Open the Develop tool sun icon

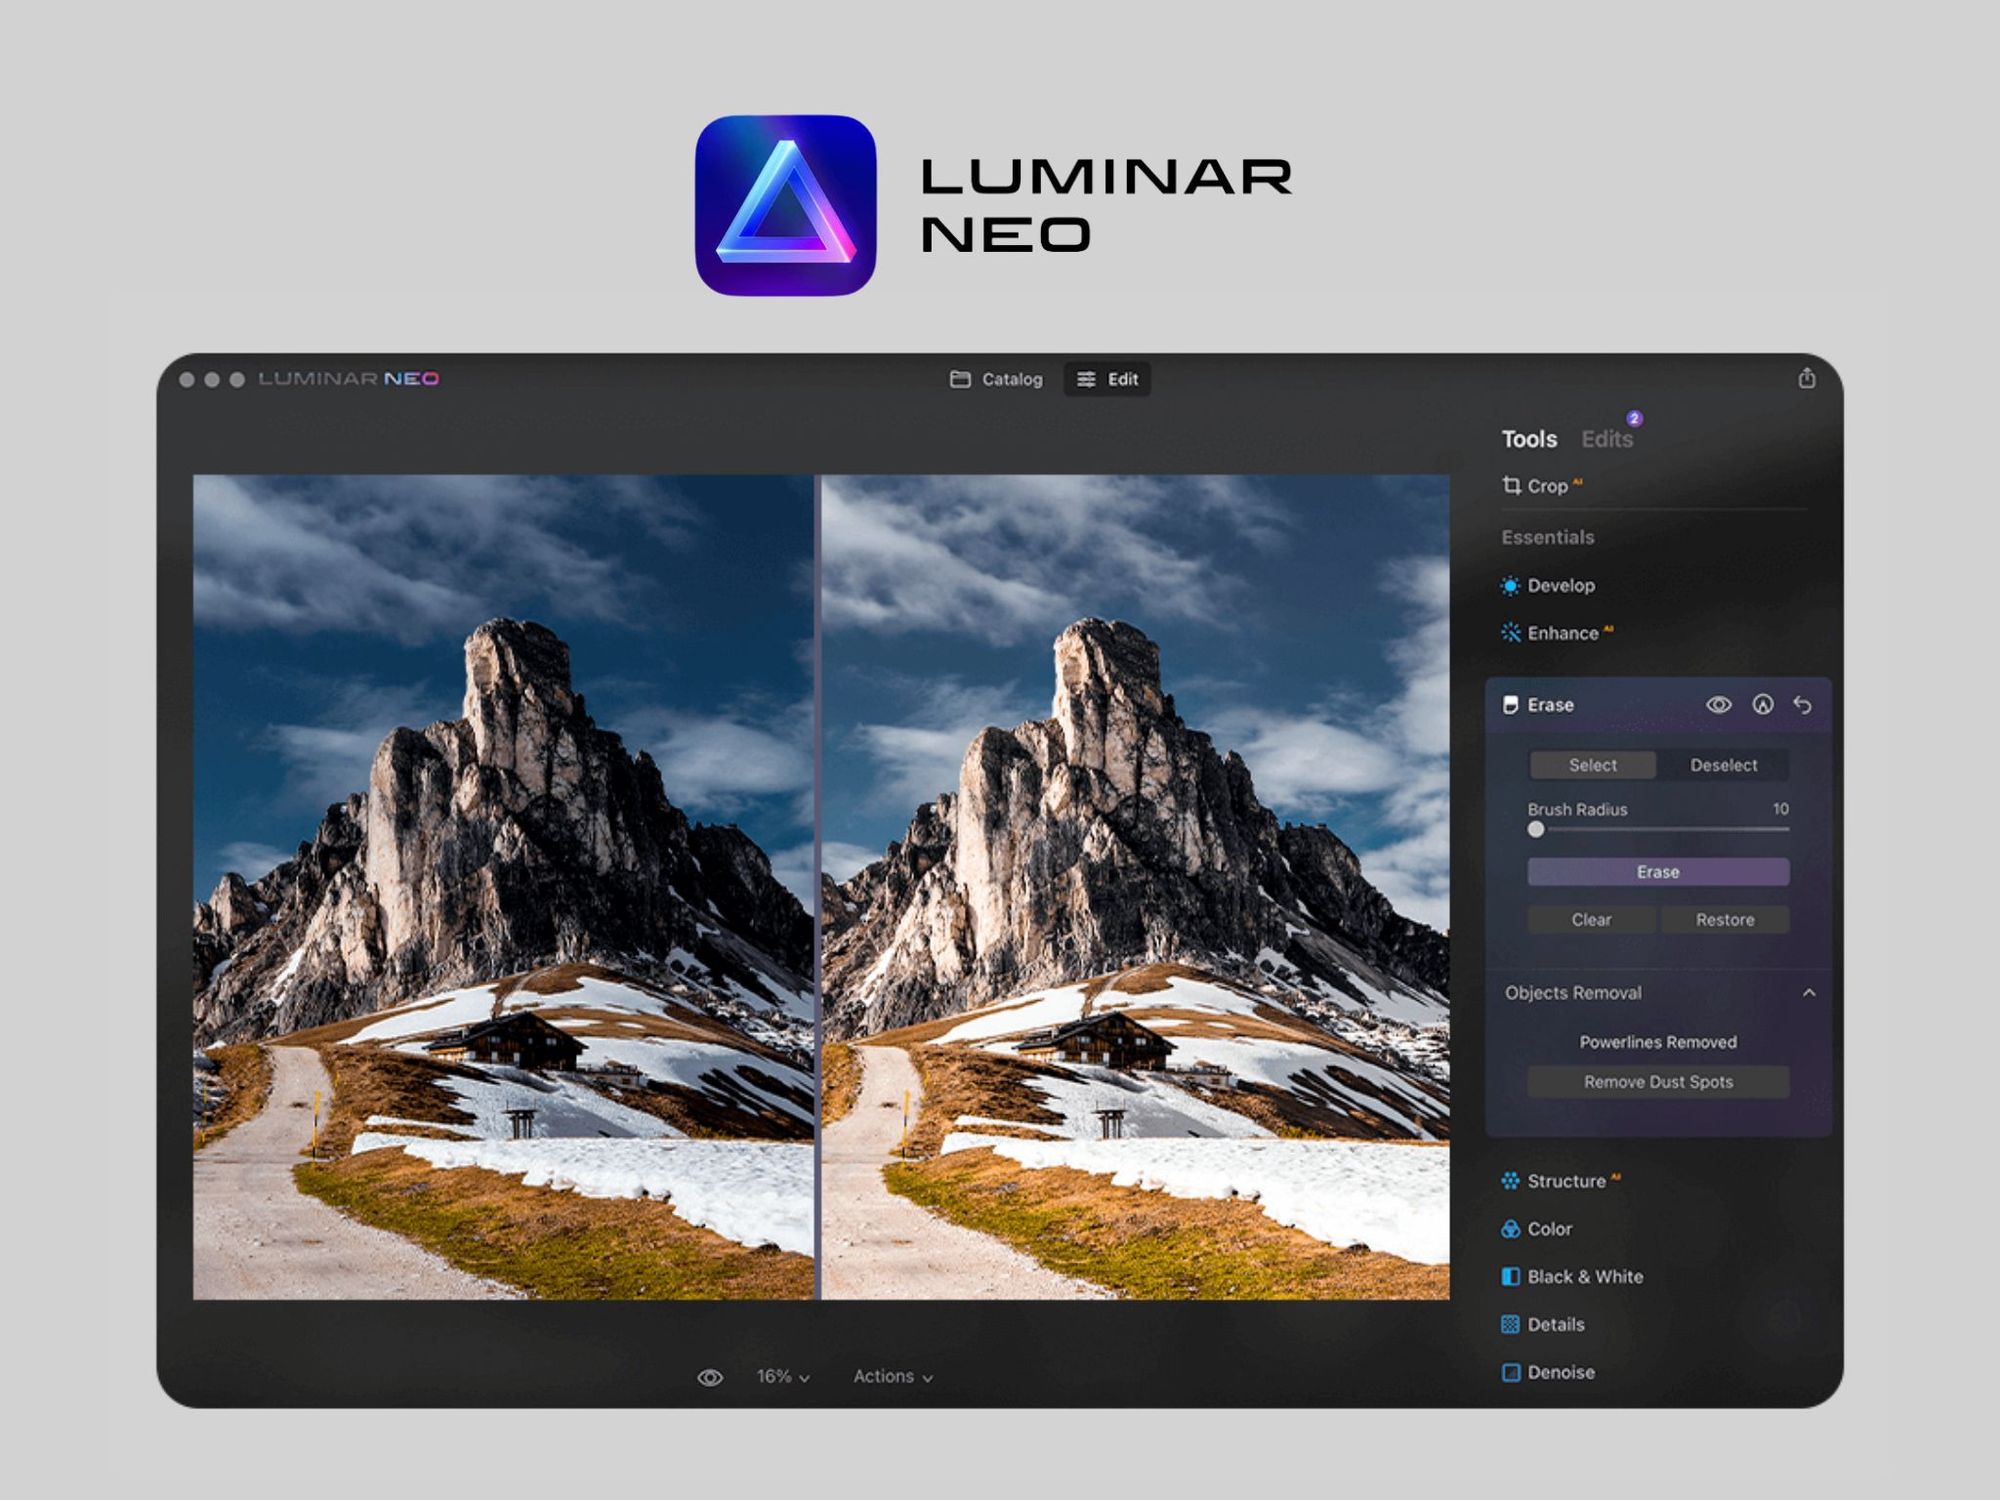(1510, 586)
